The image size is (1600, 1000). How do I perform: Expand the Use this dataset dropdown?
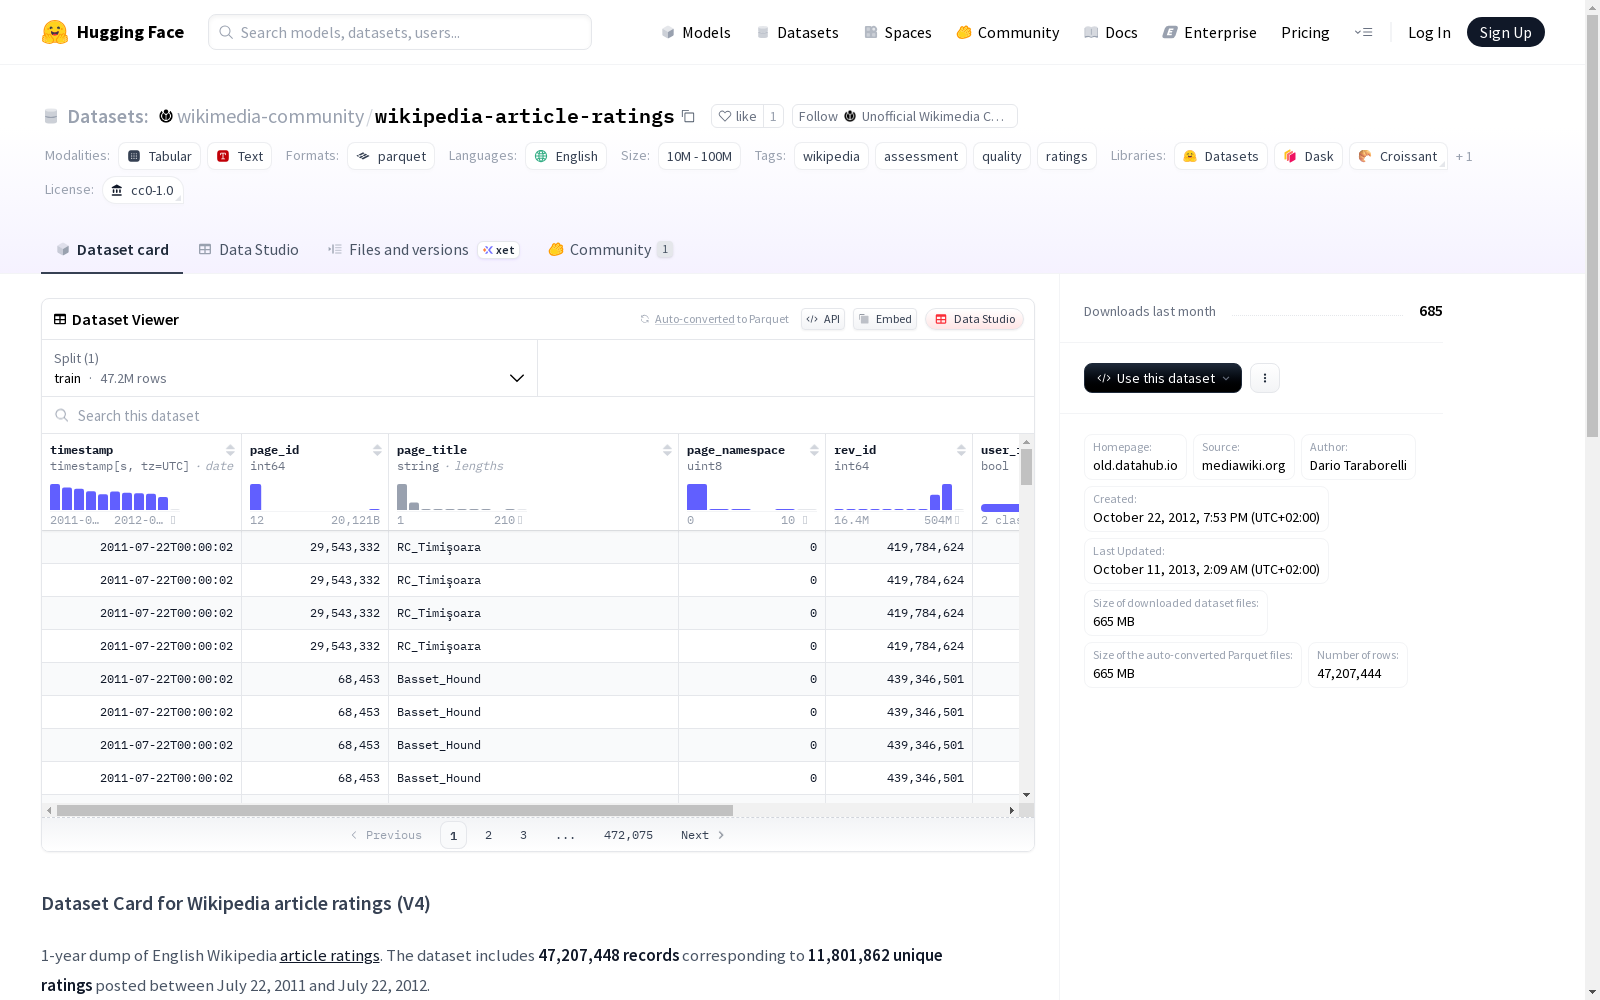pyautogui.click(x=1163, y=378)
